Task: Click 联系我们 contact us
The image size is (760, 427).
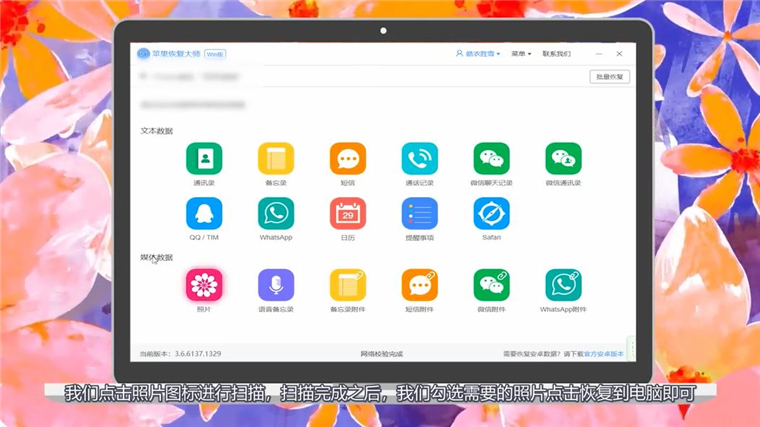Action: [556, 54]
